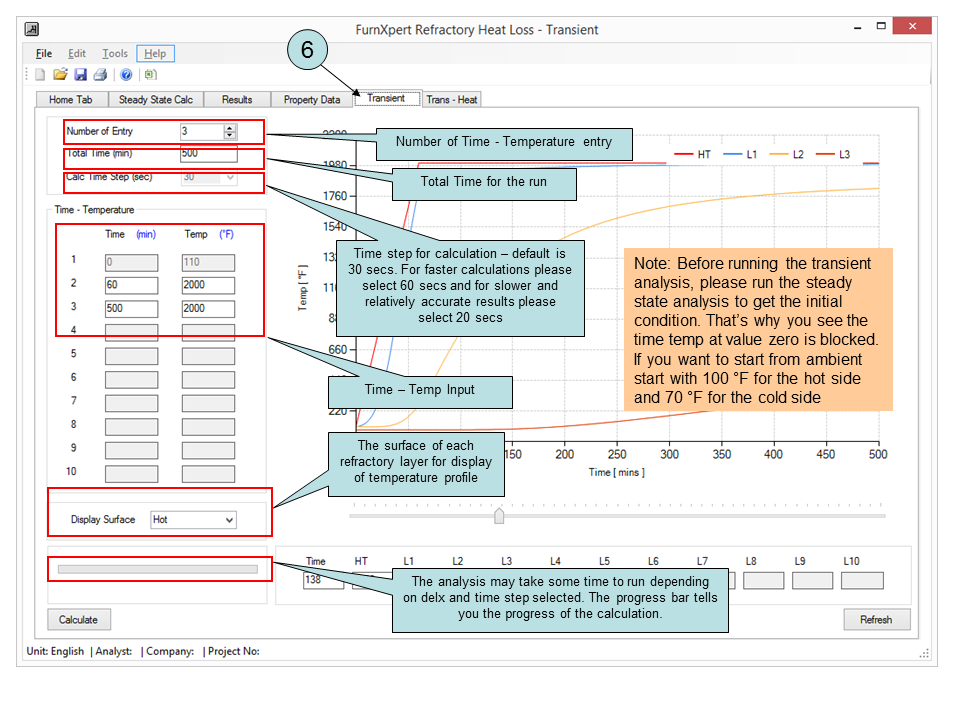Screen dimensions: 960x720
Task: Click the New file toolbar icon
Action: [x=40, y=75]
